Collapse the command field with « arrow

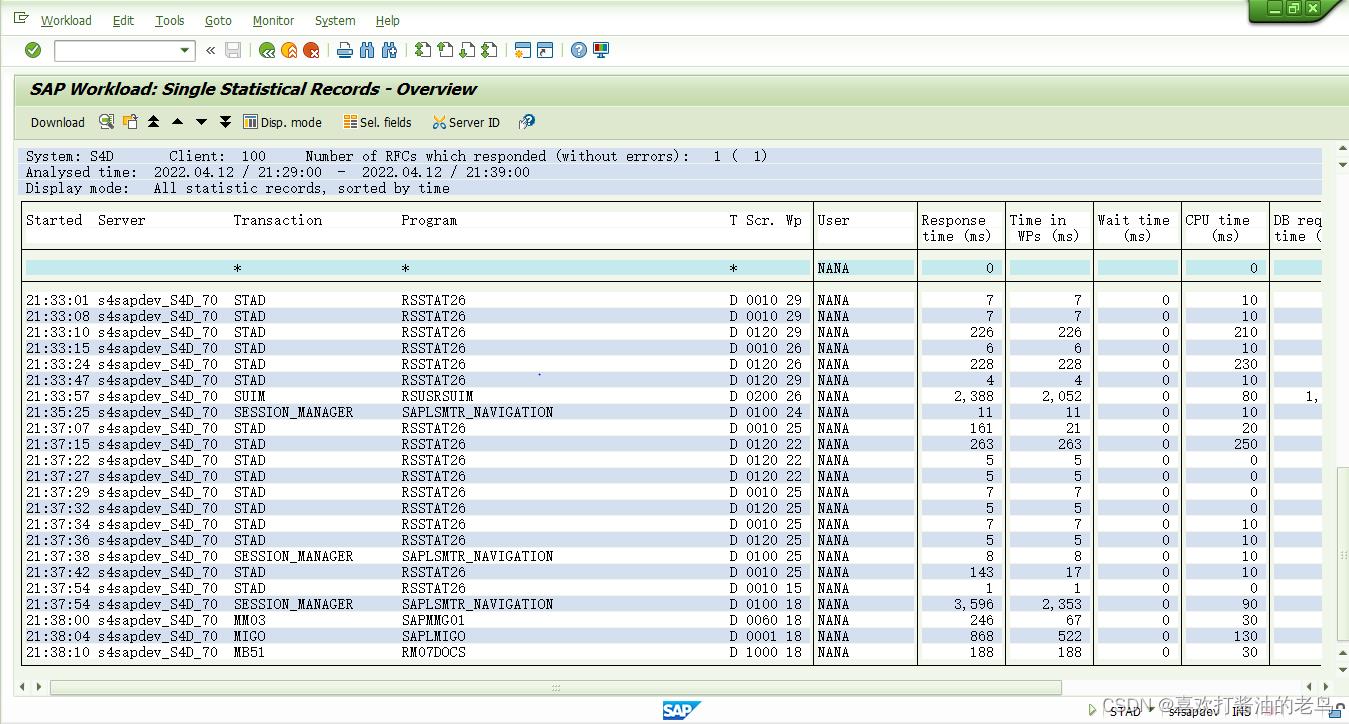pos(210,50)
